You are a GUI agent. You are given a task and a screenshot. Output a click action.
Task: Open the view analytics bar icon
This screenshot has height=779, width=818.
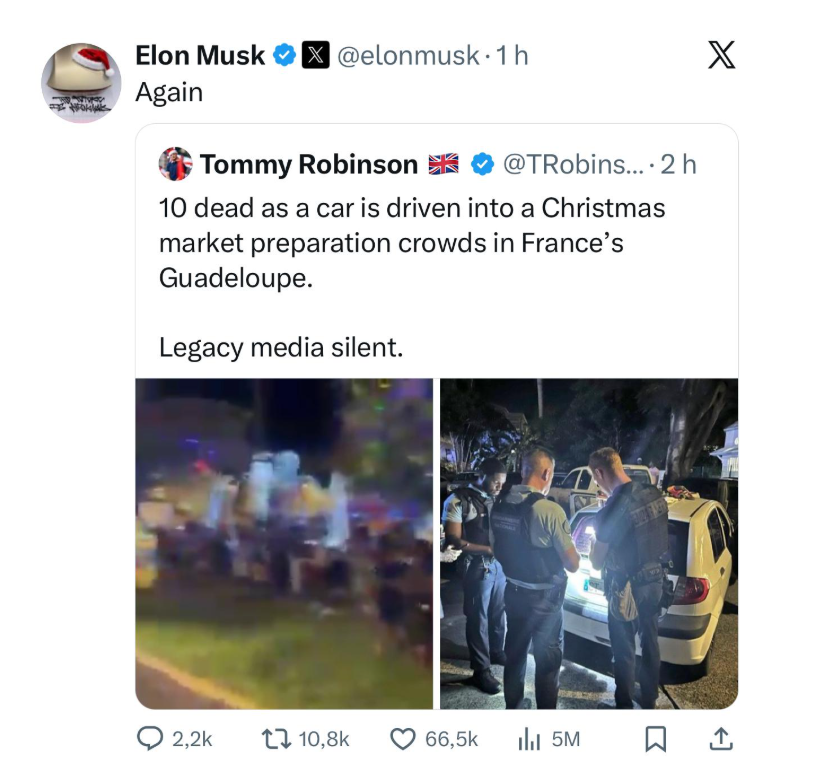pyautogui.click(x=527, y=739)
